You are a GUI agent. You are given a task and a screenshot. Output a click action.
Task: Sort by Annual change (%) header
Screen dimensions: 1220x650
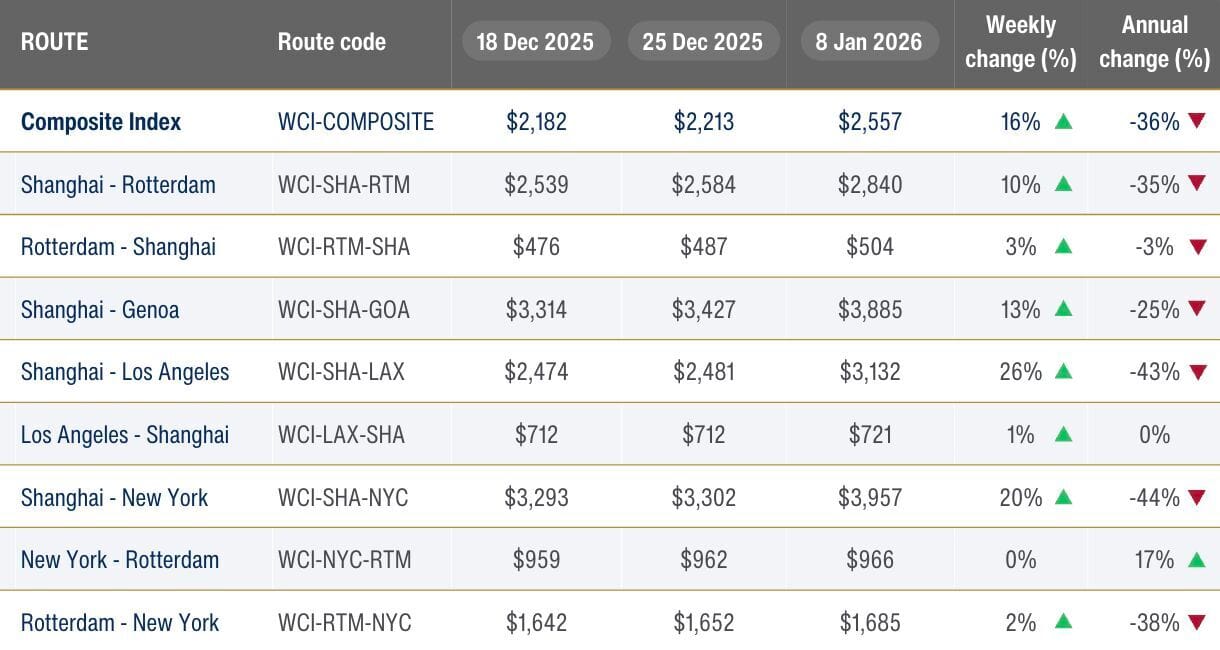click(x=1154, y=42)
